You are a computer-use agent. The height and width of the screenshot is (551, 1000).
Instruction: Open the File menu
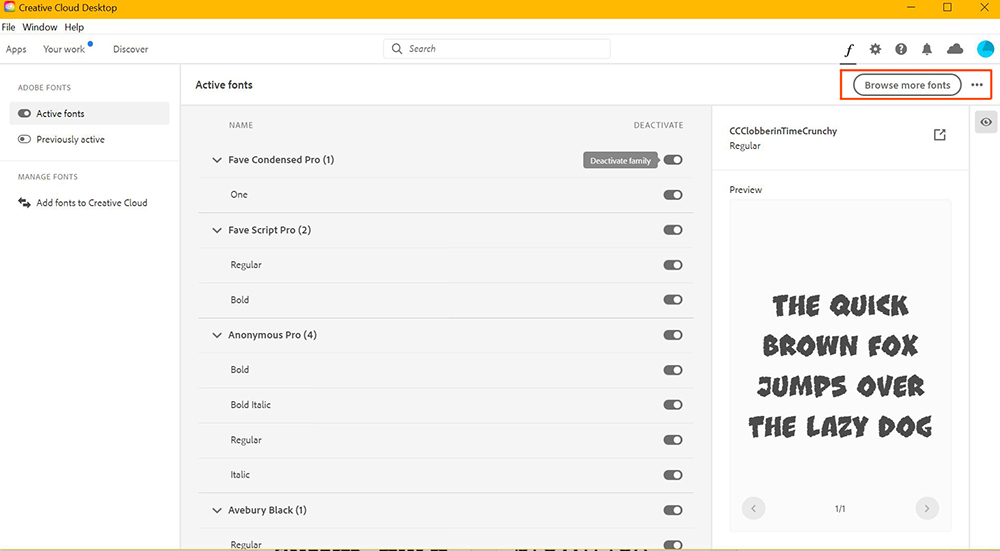(x=8, y=27)
